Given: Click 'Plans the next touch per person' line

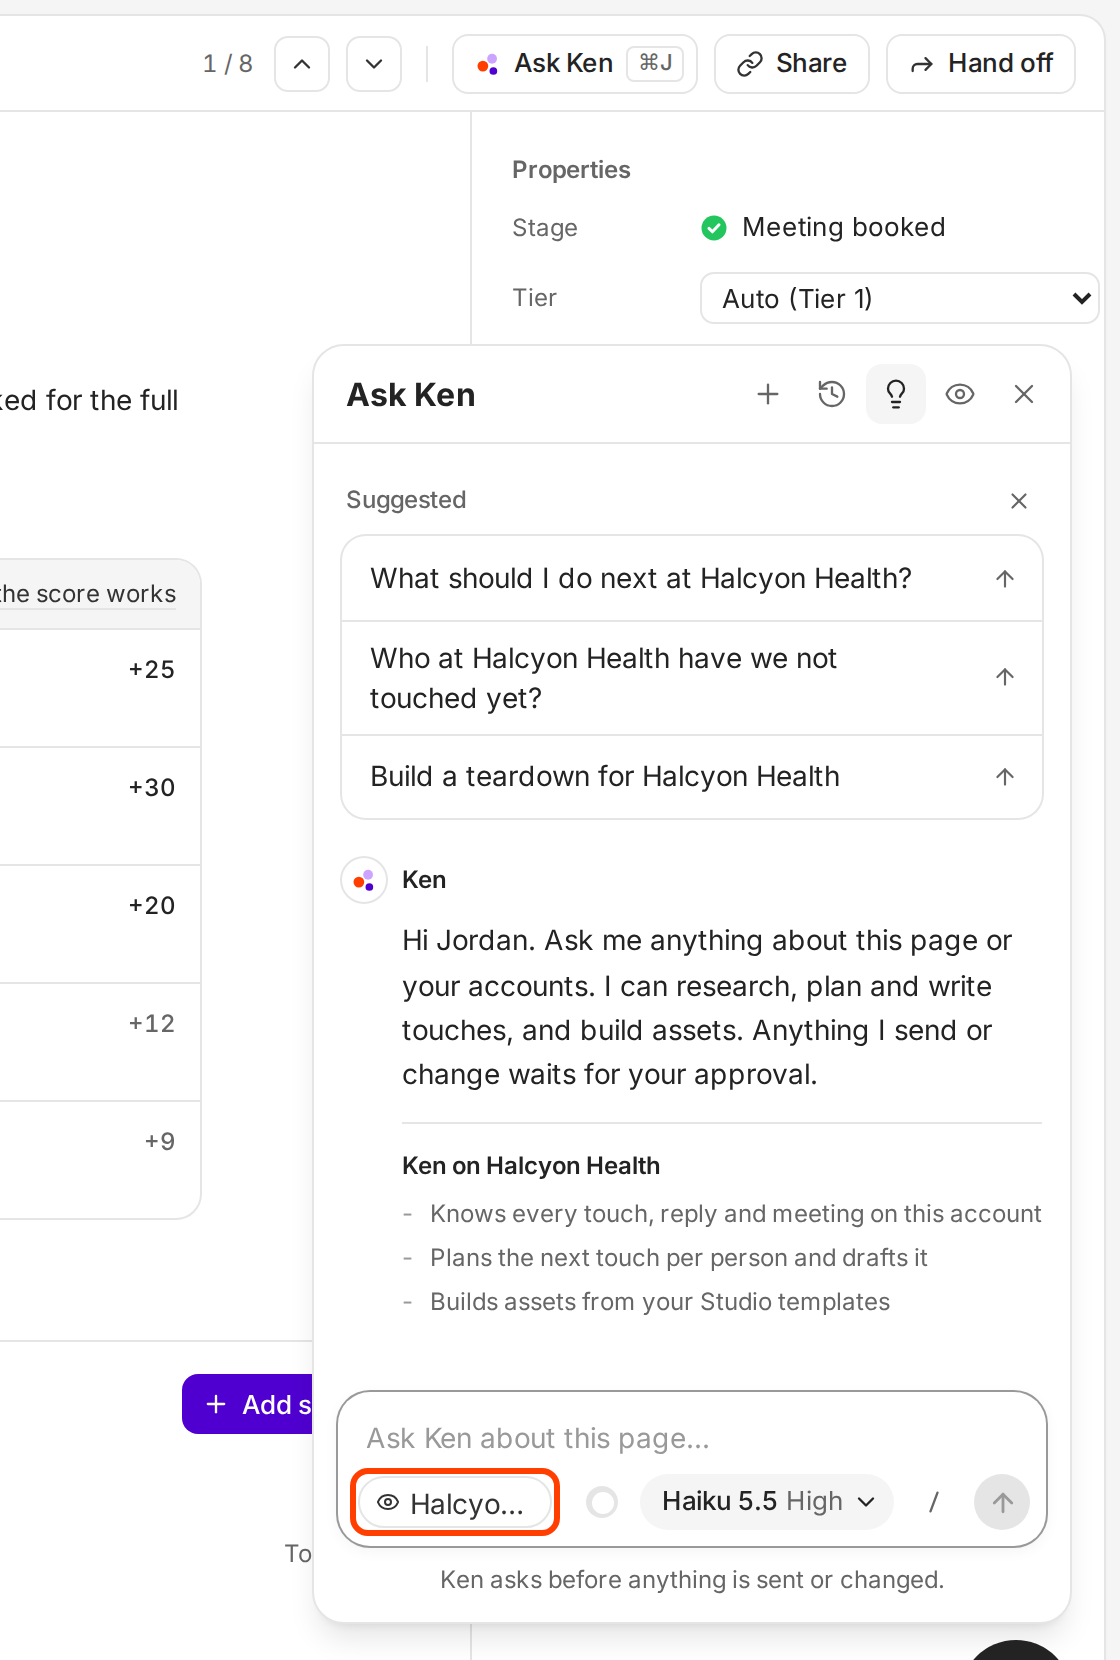Looking at the screenshot, I should [679, 1258].
